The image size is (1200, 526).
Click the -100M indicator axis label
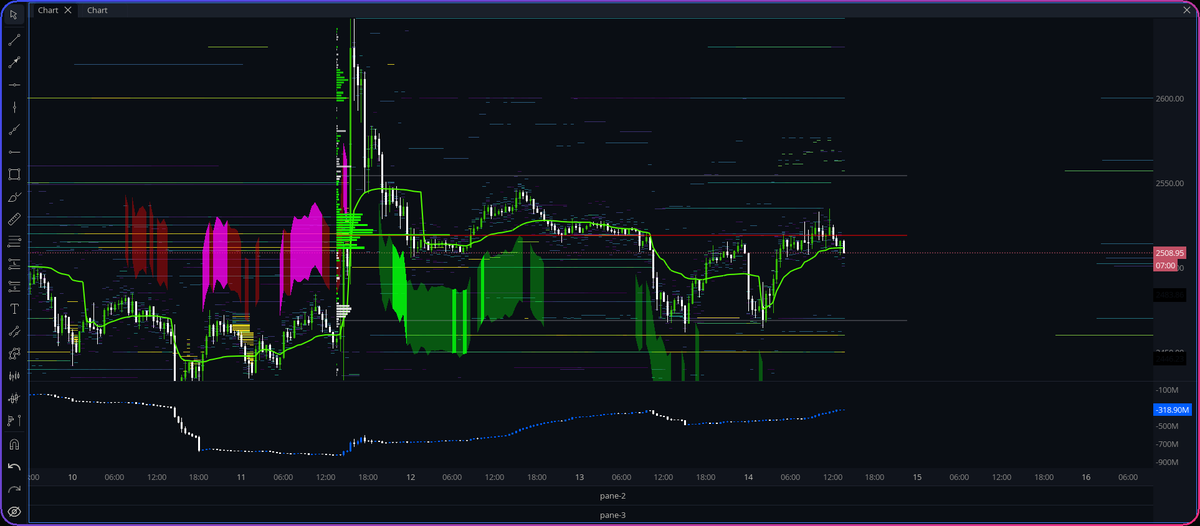pos(1168,390)
